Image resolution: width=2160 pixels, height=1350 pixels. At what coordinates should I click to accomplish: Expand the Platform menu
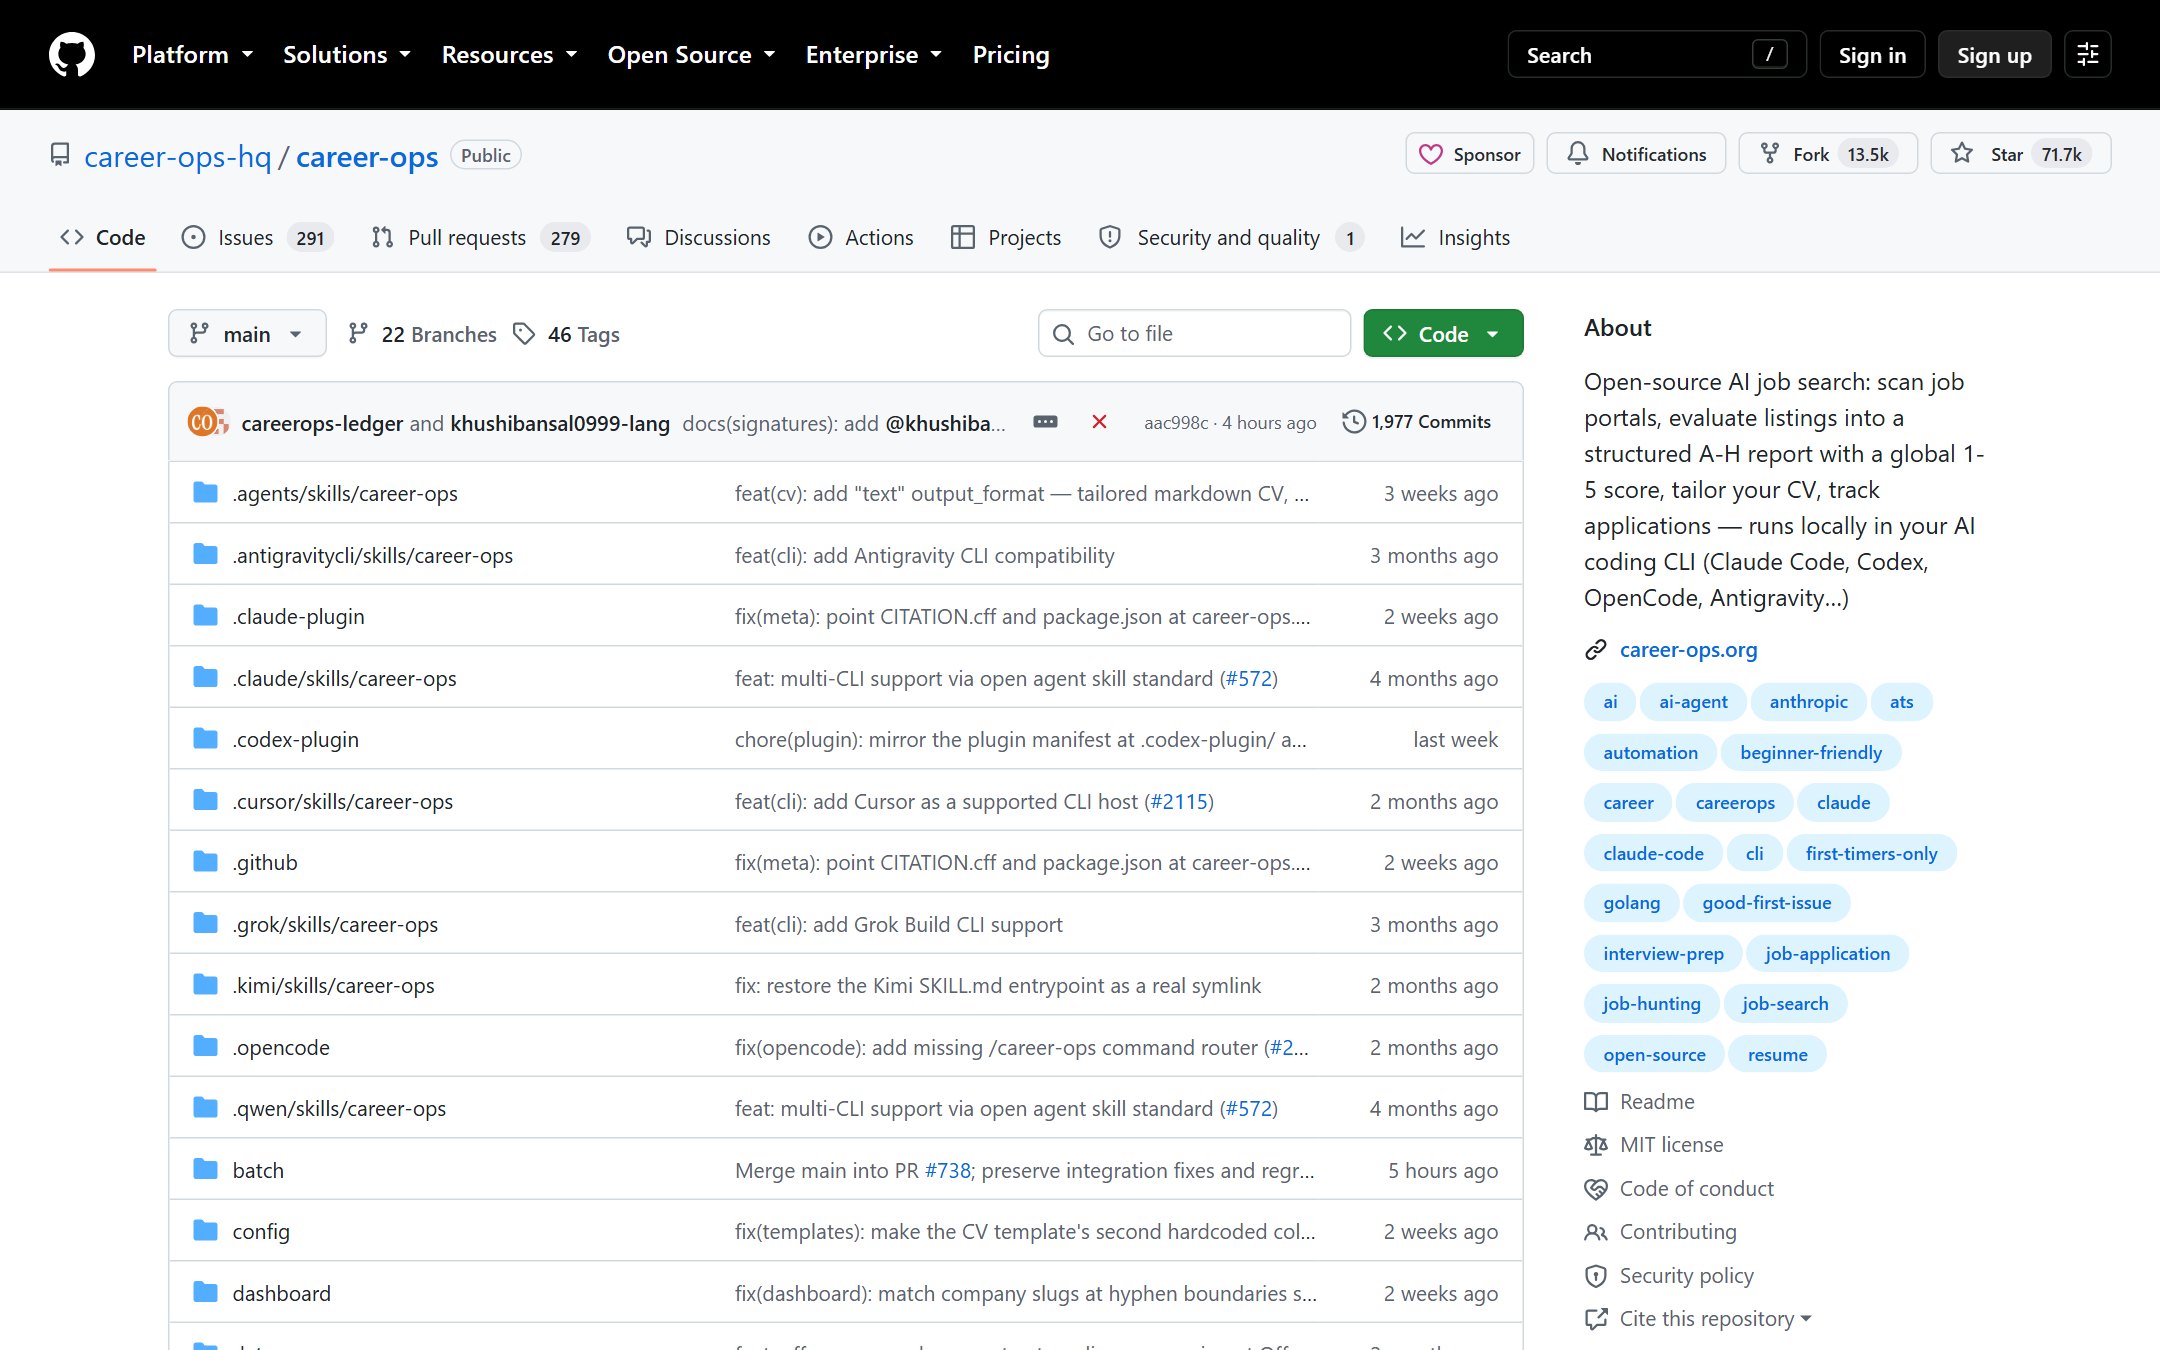tap(192, 55)
